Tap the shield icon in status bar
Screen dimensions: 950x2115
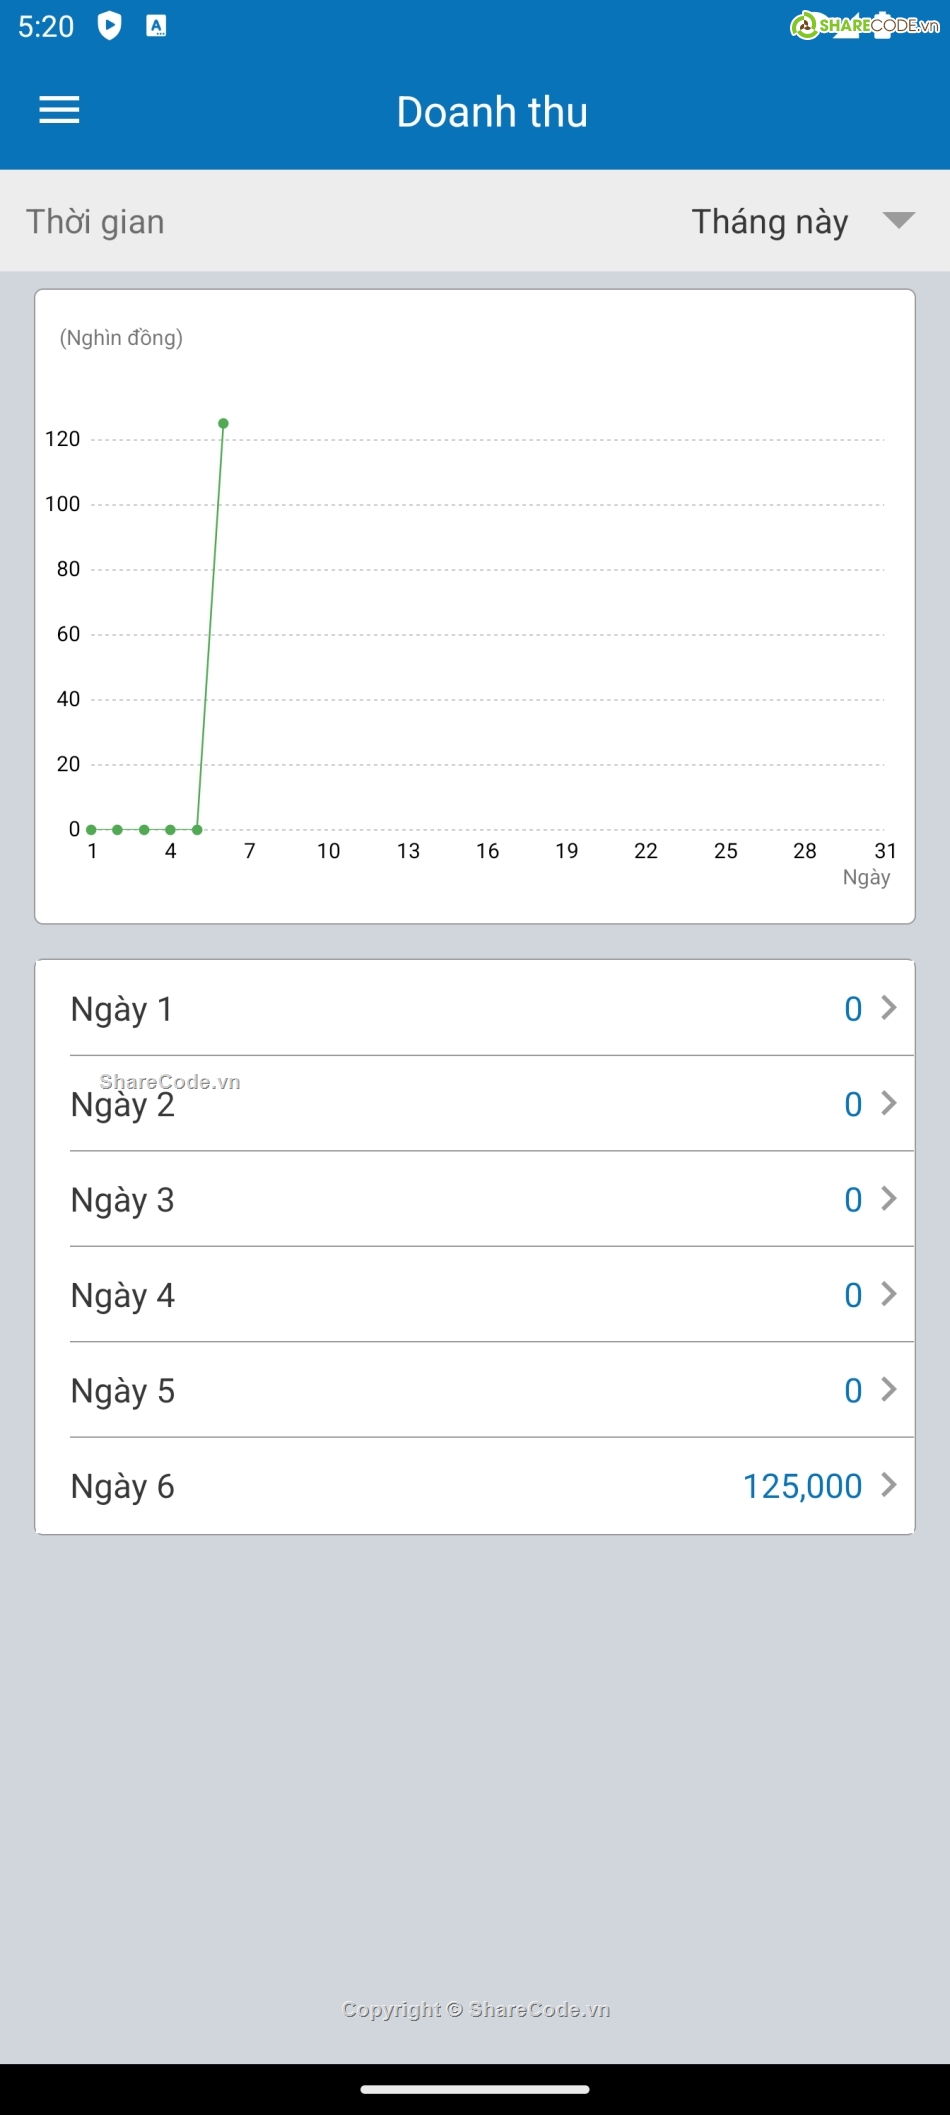[x=109, y=26]
